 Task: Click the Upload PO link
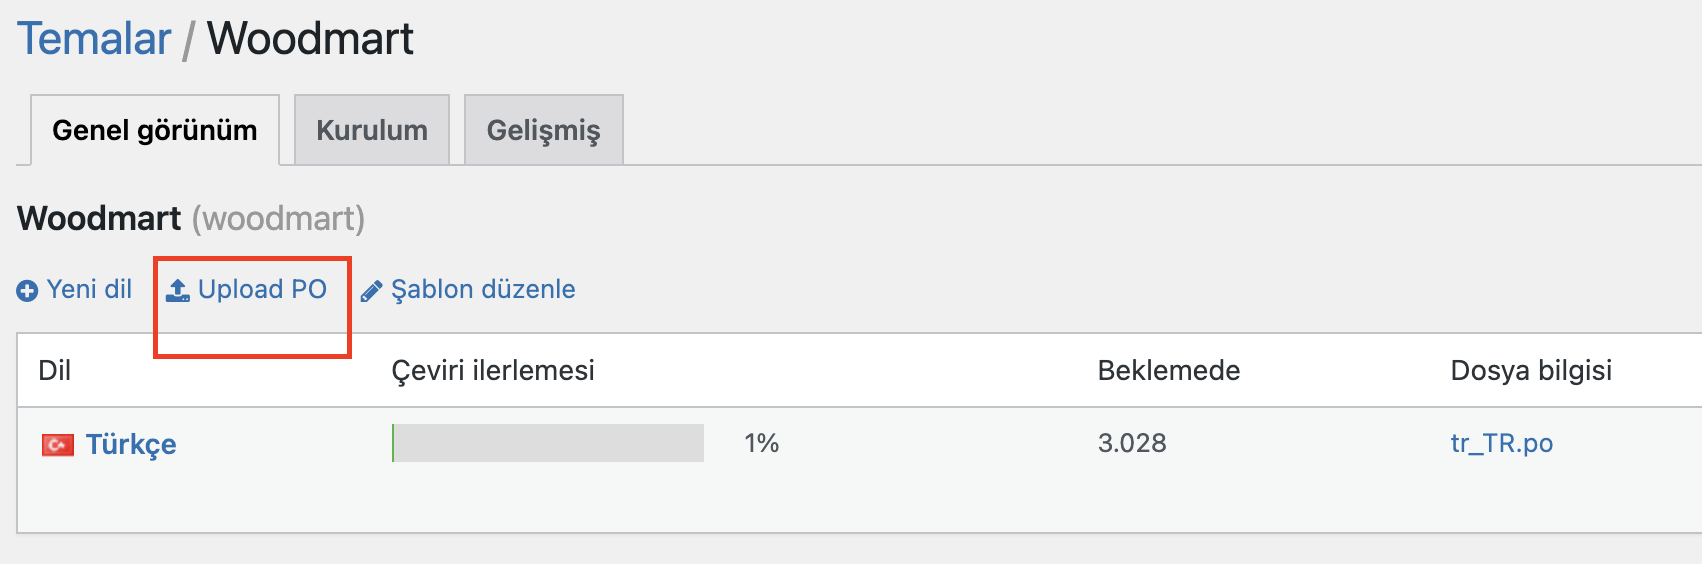pyautogui.click(x=262, y=289)
